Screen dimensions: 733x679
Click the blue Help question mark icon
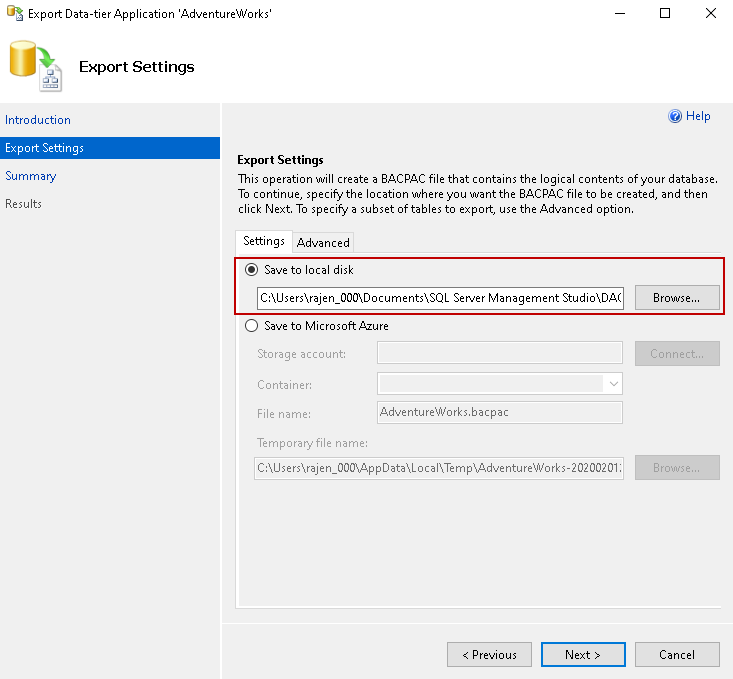(675, 116)
